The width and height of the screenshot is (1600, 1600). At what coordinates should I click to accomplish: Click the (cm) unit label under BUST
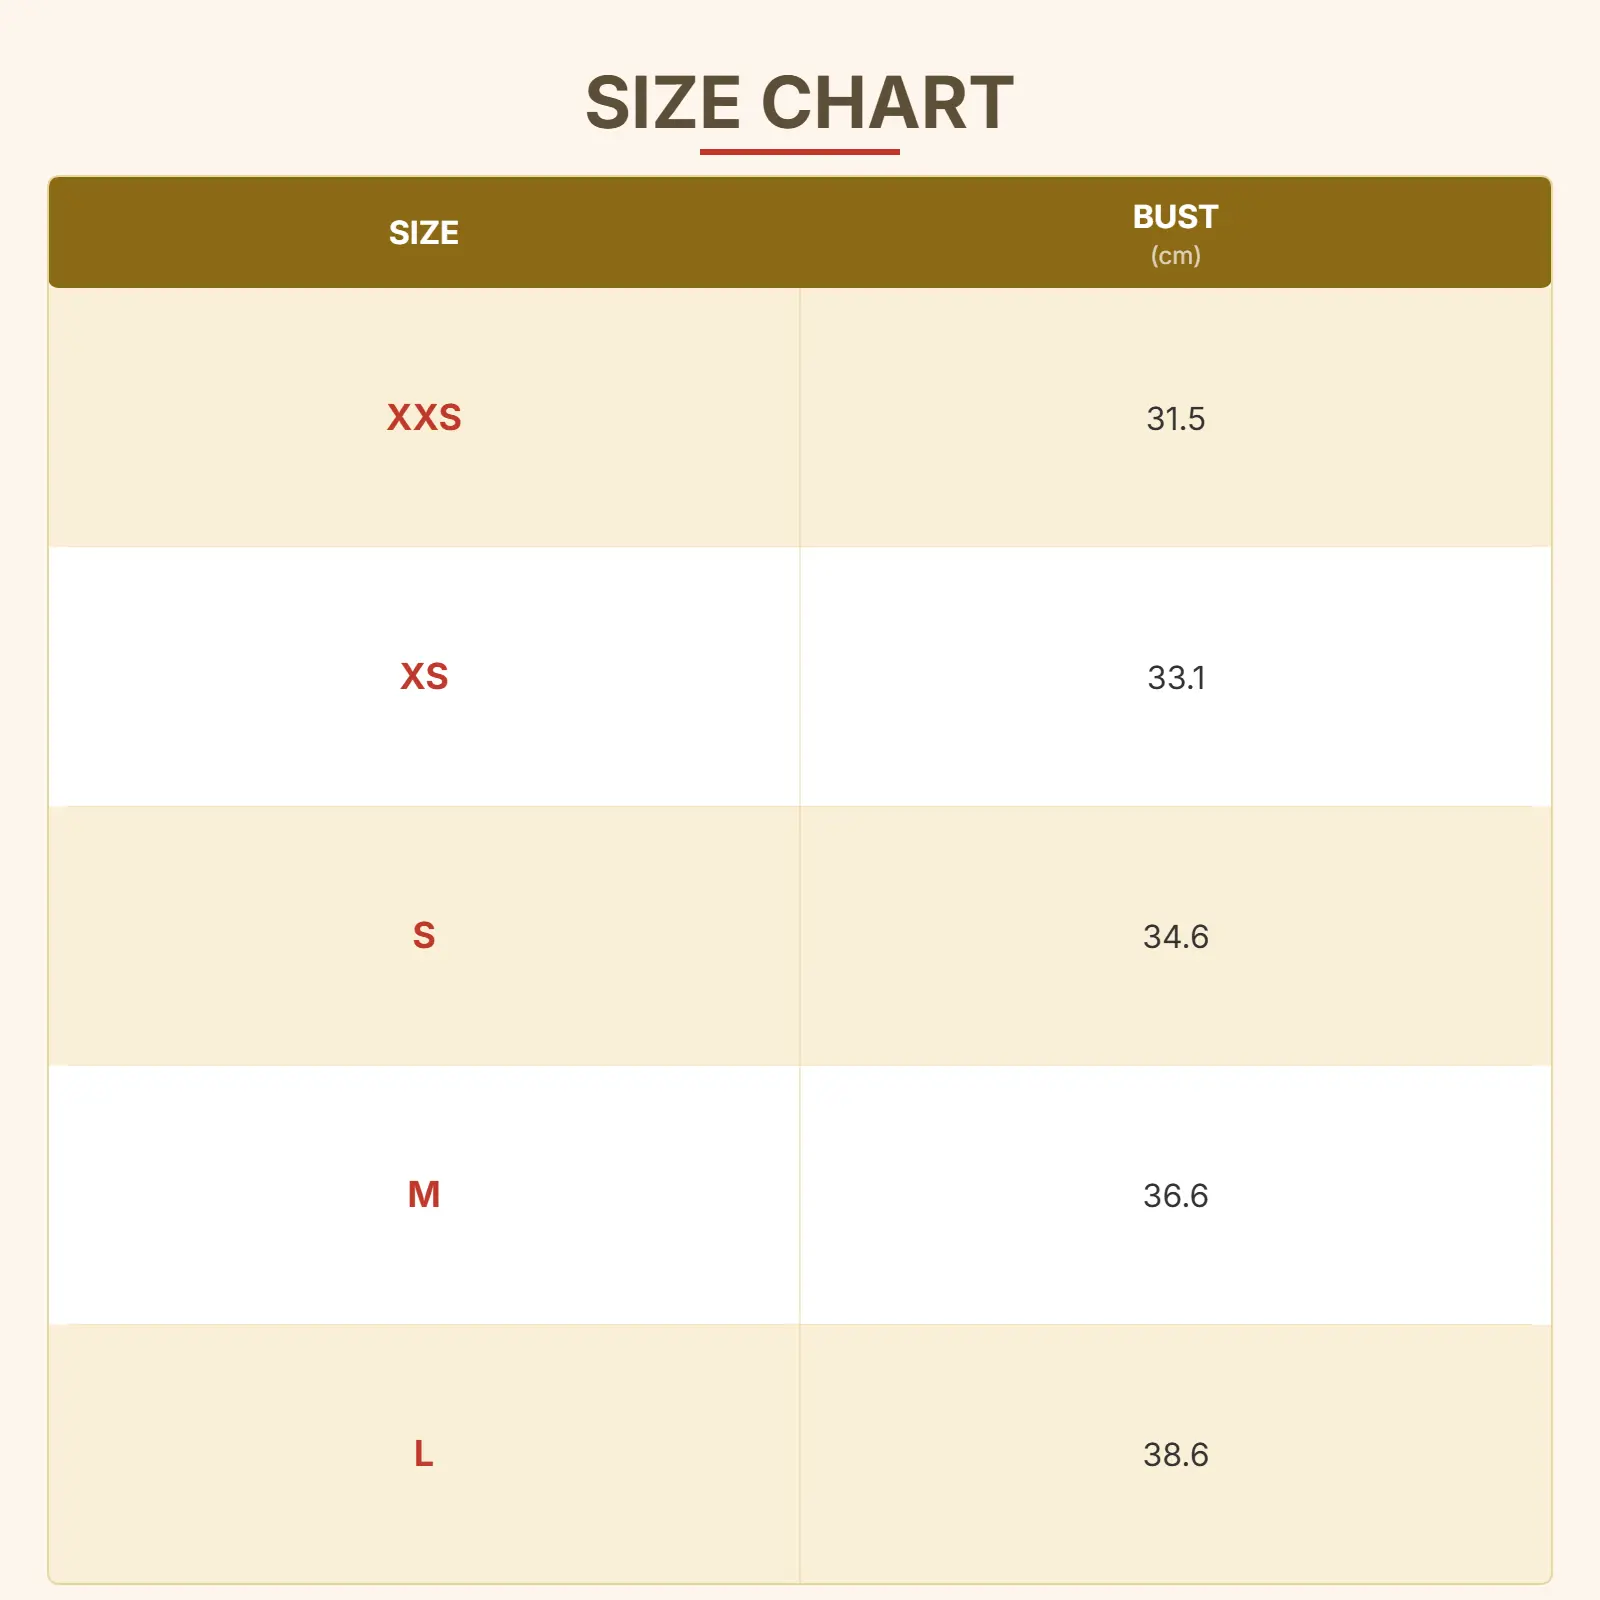1175,256
